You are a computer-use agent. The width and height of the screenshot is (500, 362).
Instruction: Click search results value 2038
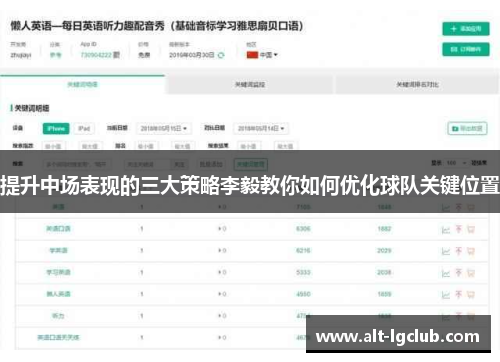[384, 272]
